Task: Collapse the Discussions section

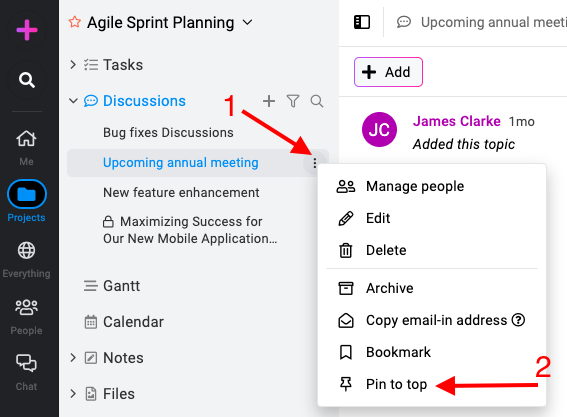Action: [73, 101]
